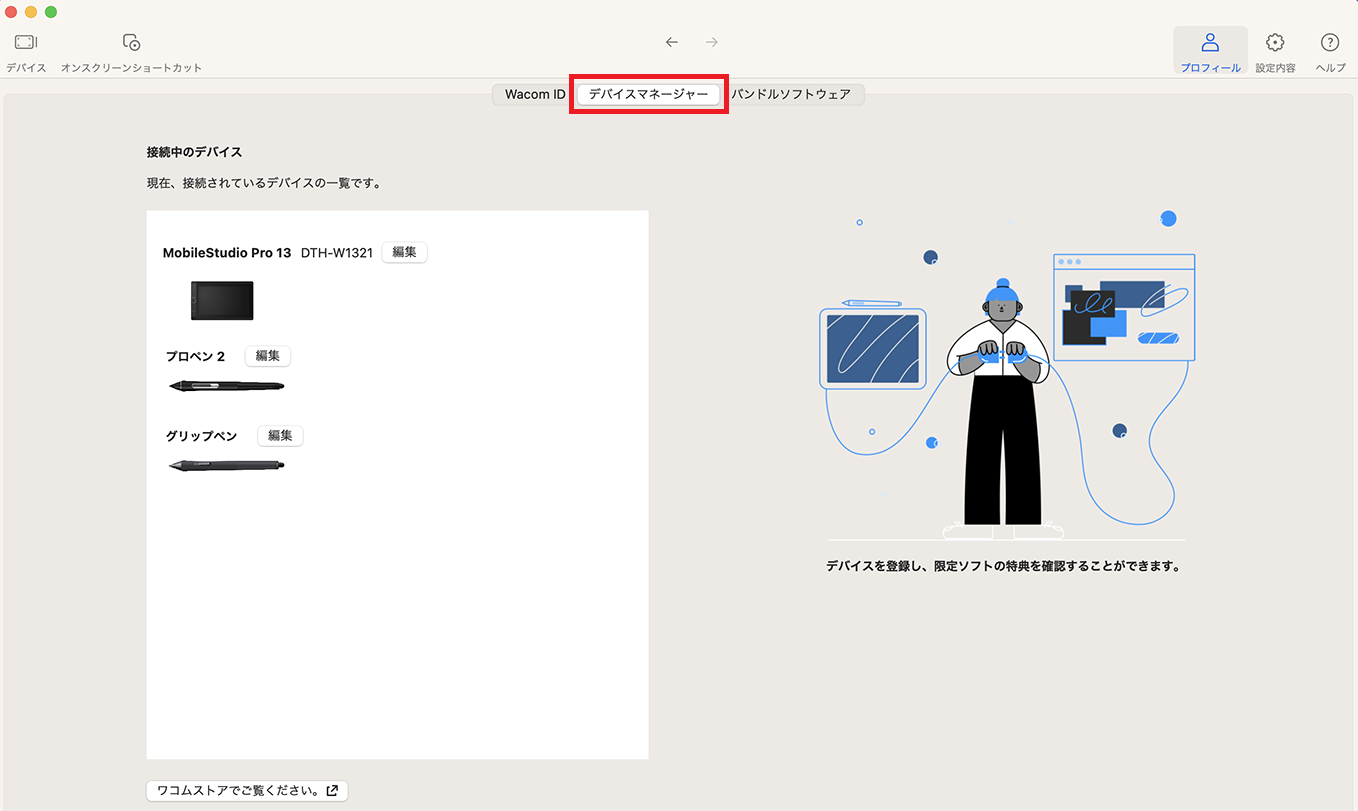This screenshot has width=1358, height=811.
Task: Click 編集 next to MobileStudio Pro 13
Action: [x=404, y=252]
